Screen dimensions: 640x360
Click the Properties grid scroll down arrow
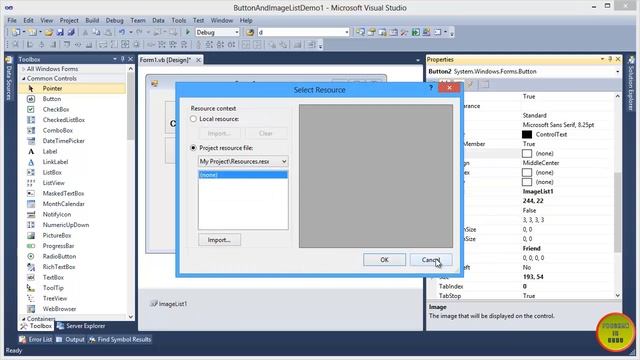pyautogui.click(x=618, y=295)
